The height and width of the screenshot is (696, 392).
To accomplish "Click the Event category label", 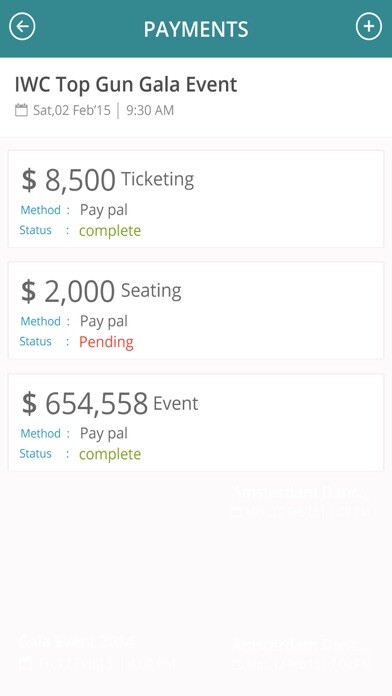I will click(x=176, y=403).
